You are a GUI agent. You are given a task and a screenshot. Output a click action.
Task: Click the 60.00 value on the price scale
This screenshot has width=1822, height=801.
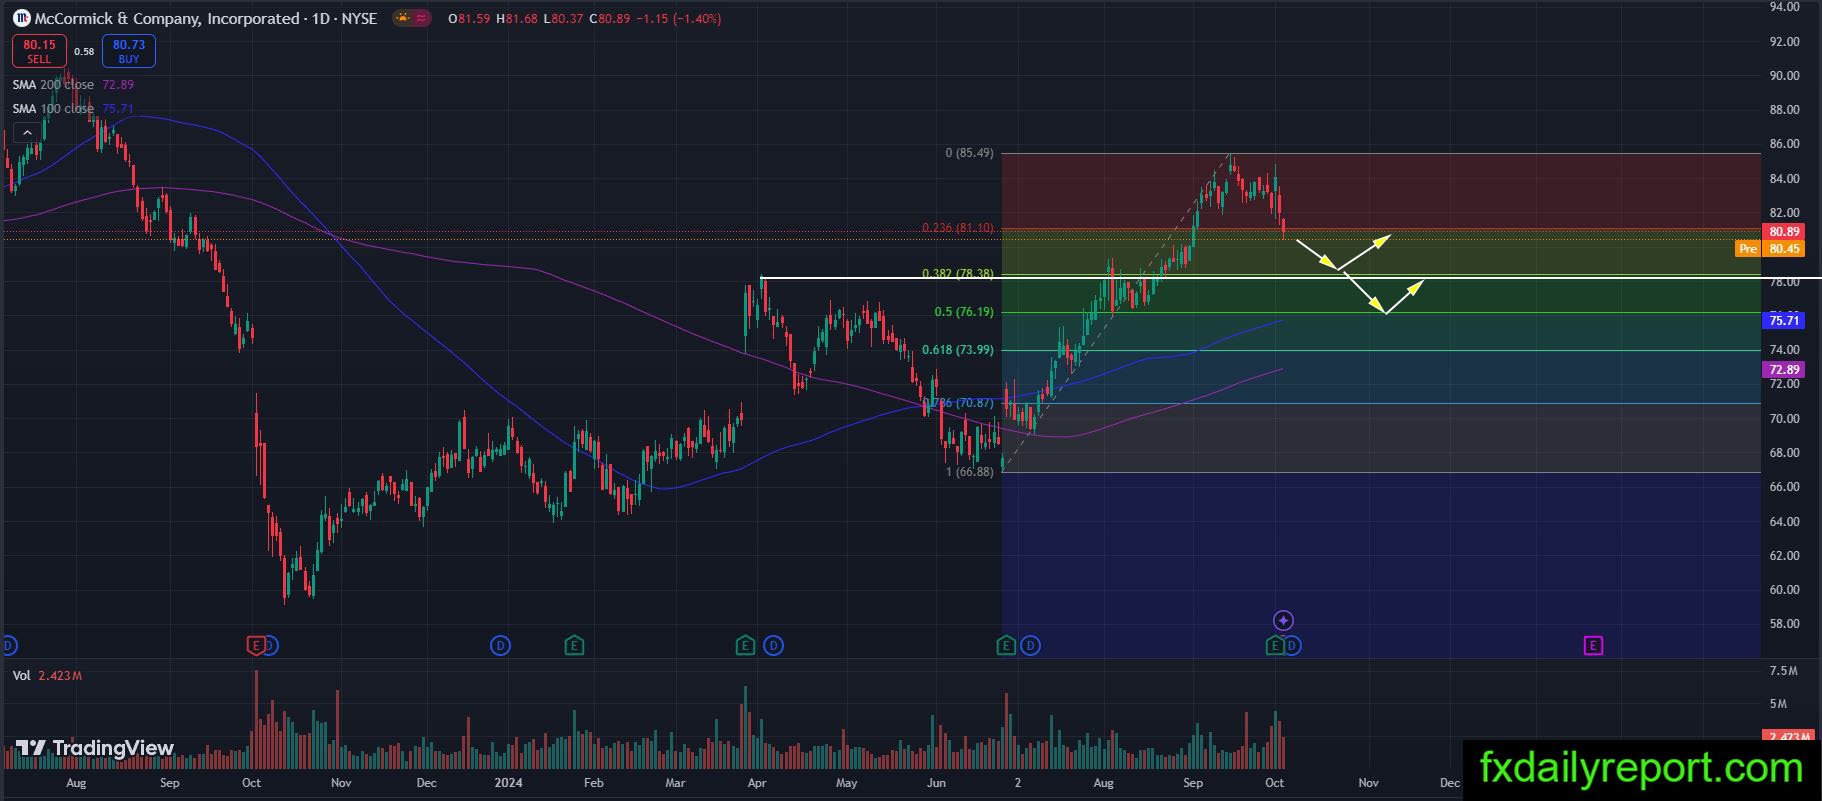click(x=1785, y=590)
